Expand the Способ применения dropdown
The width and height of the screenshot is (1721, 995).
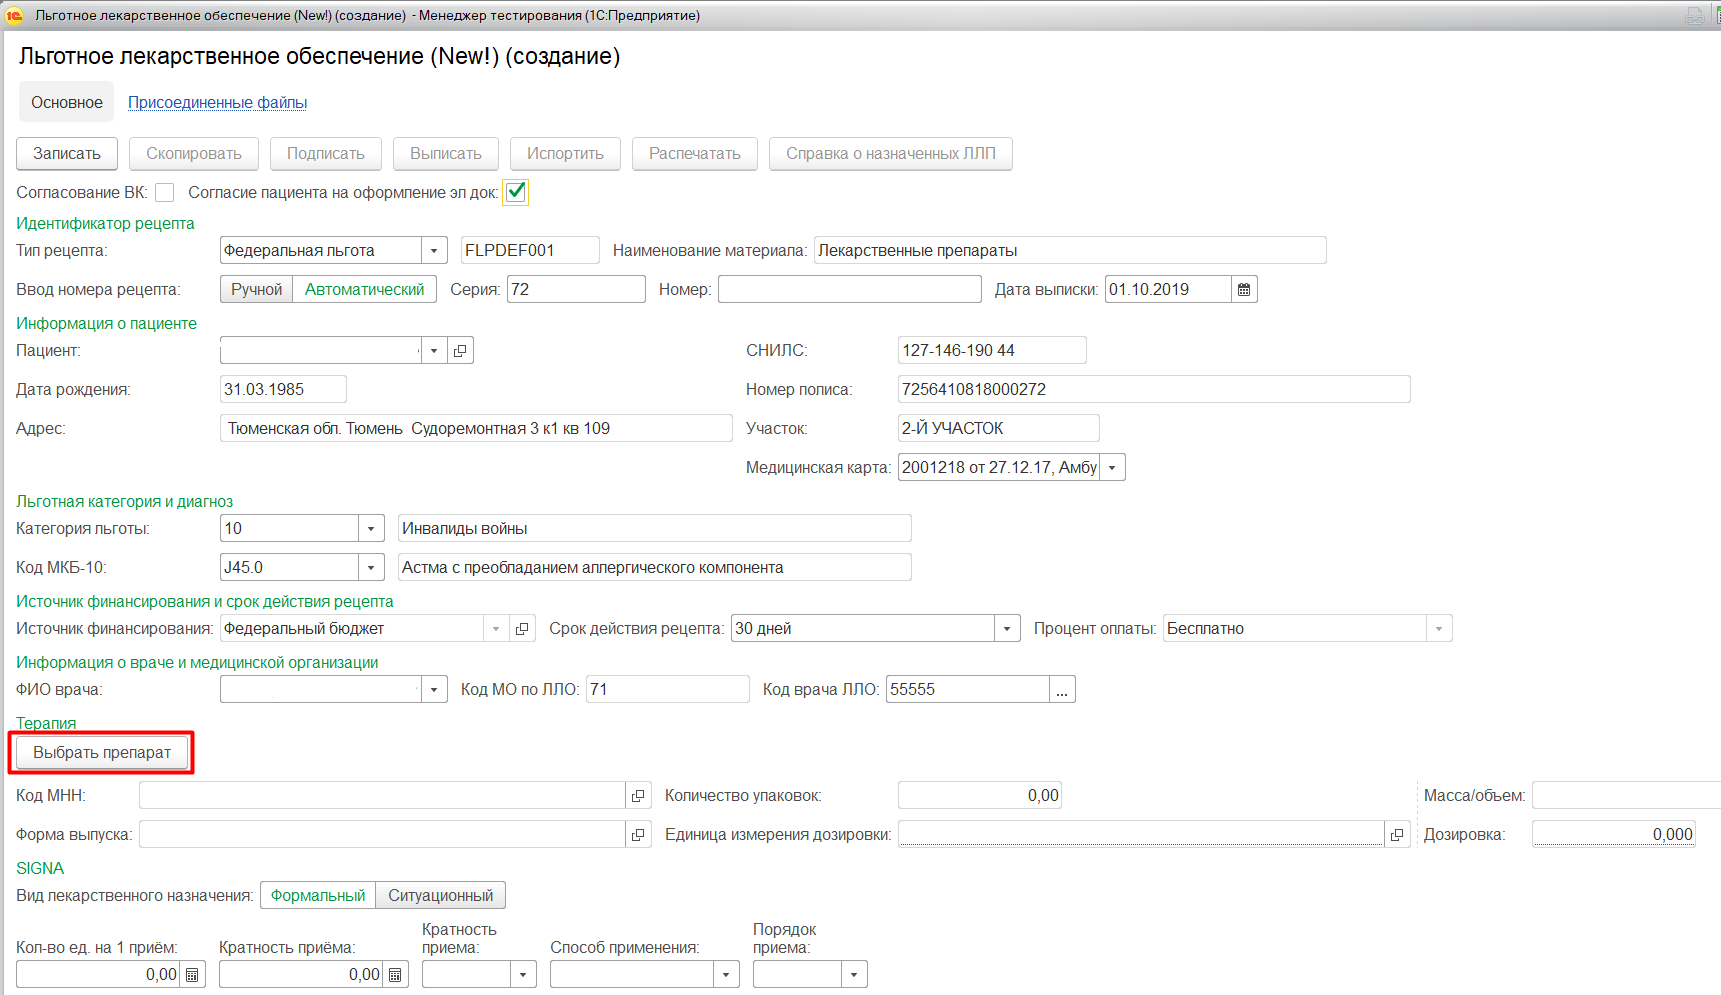(726, 974)
